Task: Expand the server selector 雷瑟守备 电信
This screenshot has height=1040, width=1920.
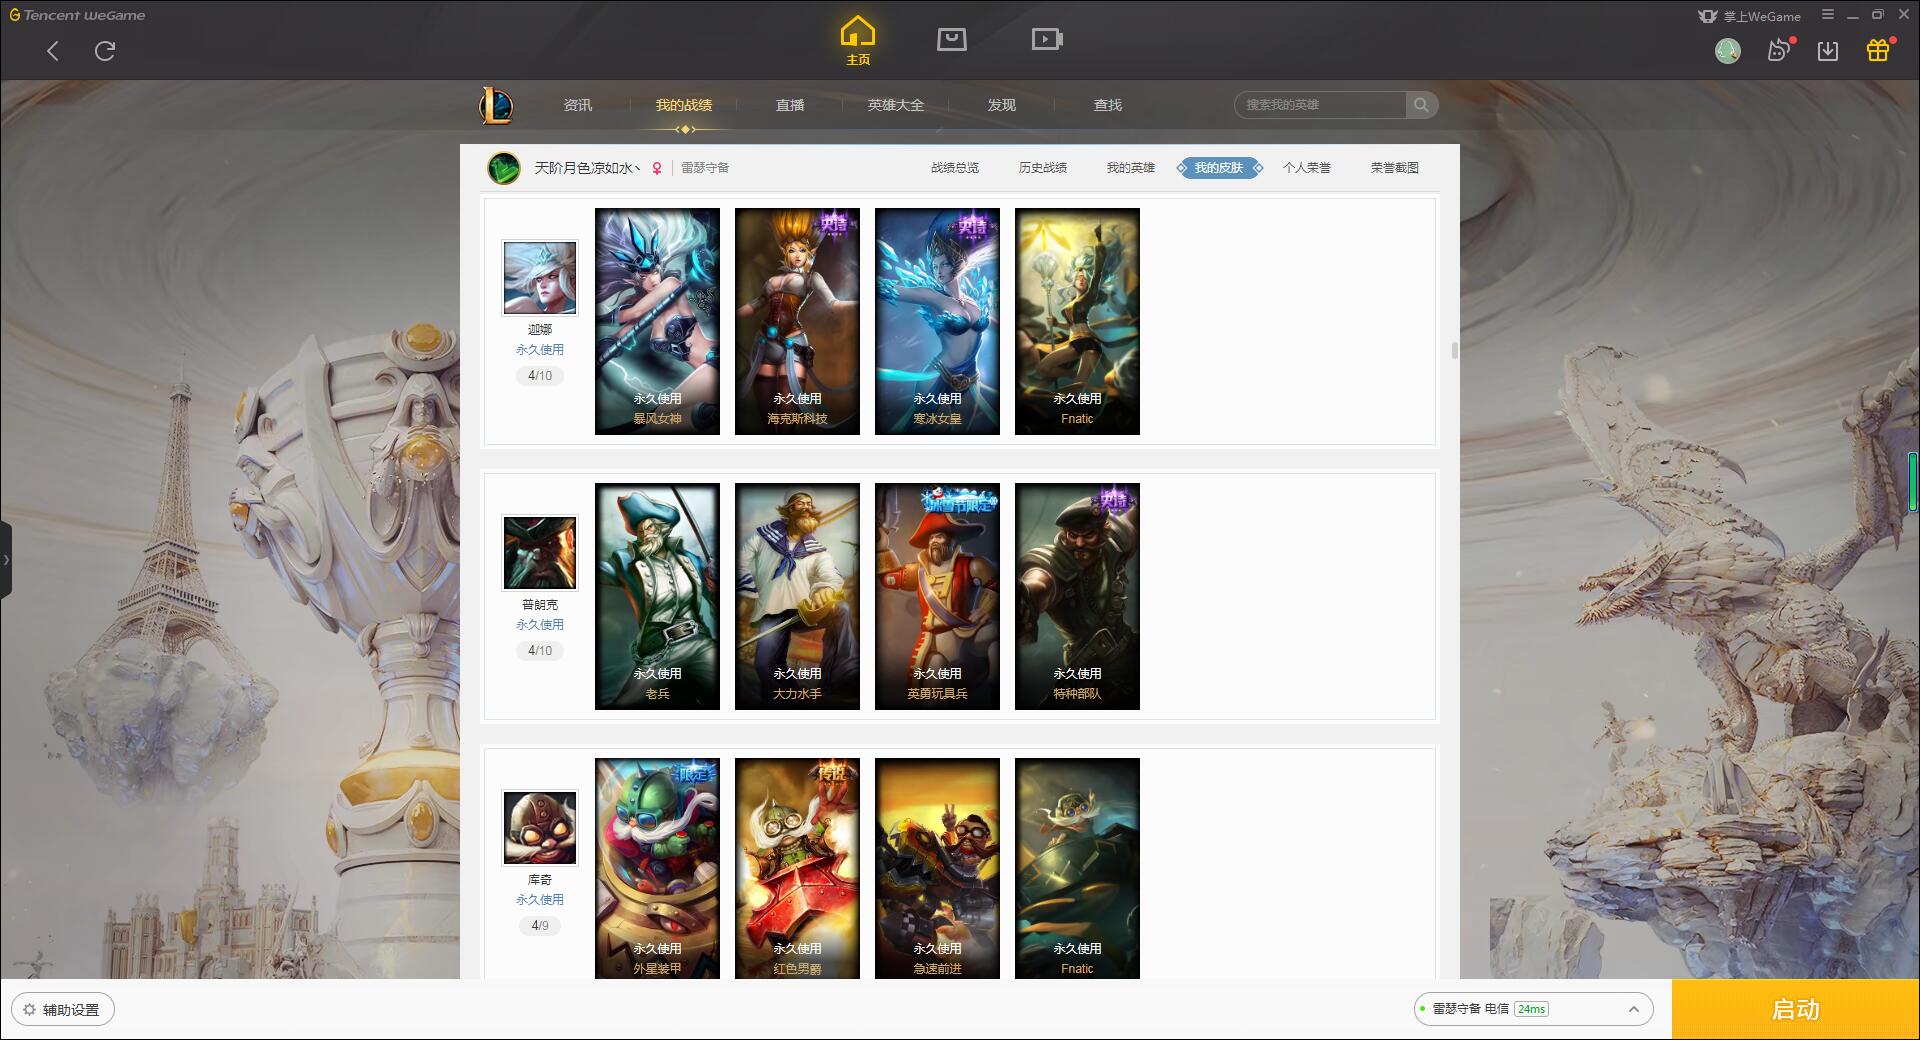Action: (1533, 1009)
